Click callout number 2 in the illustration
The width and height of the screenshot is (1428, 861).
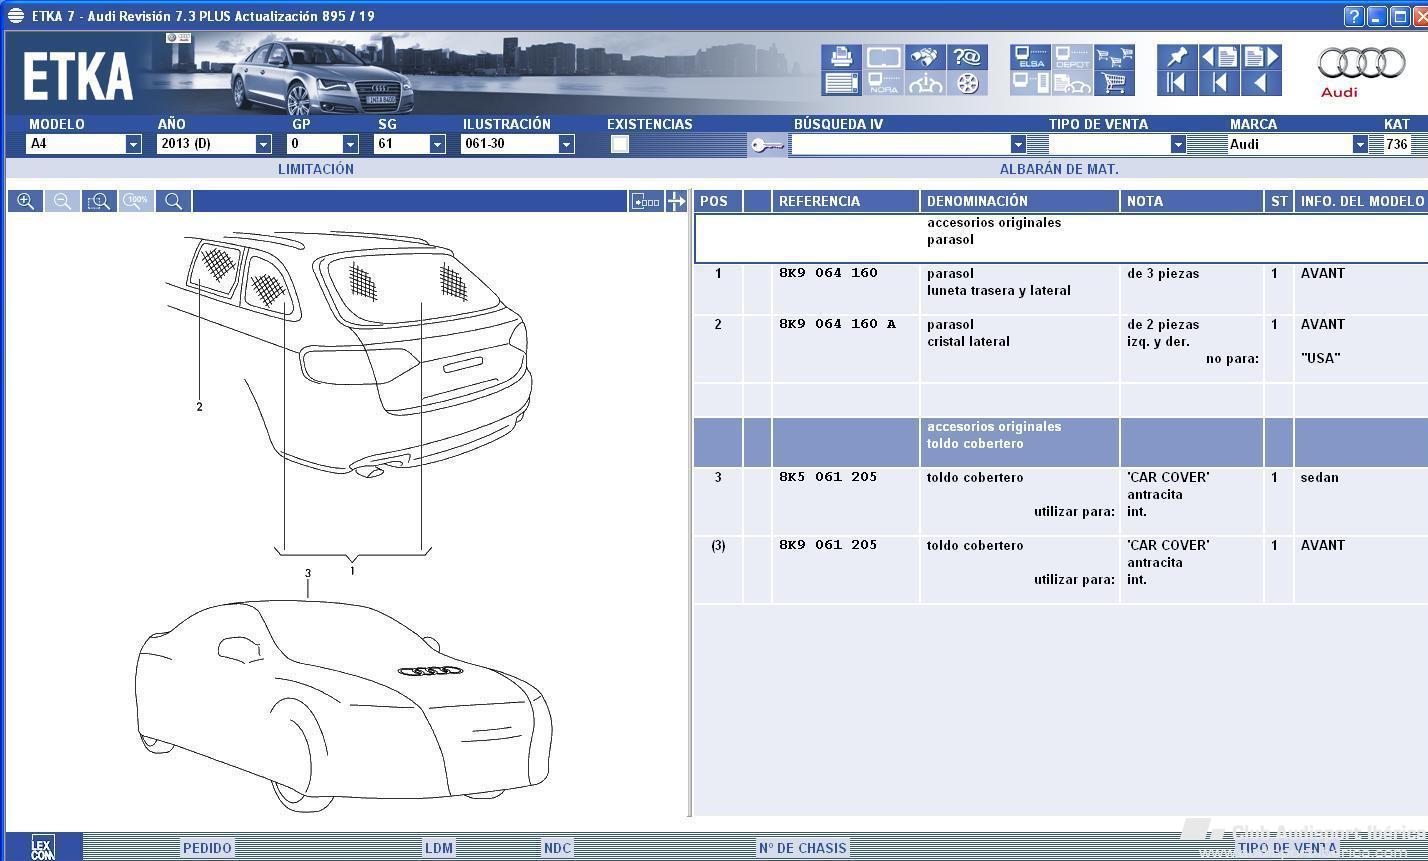[x=199, y=407]
